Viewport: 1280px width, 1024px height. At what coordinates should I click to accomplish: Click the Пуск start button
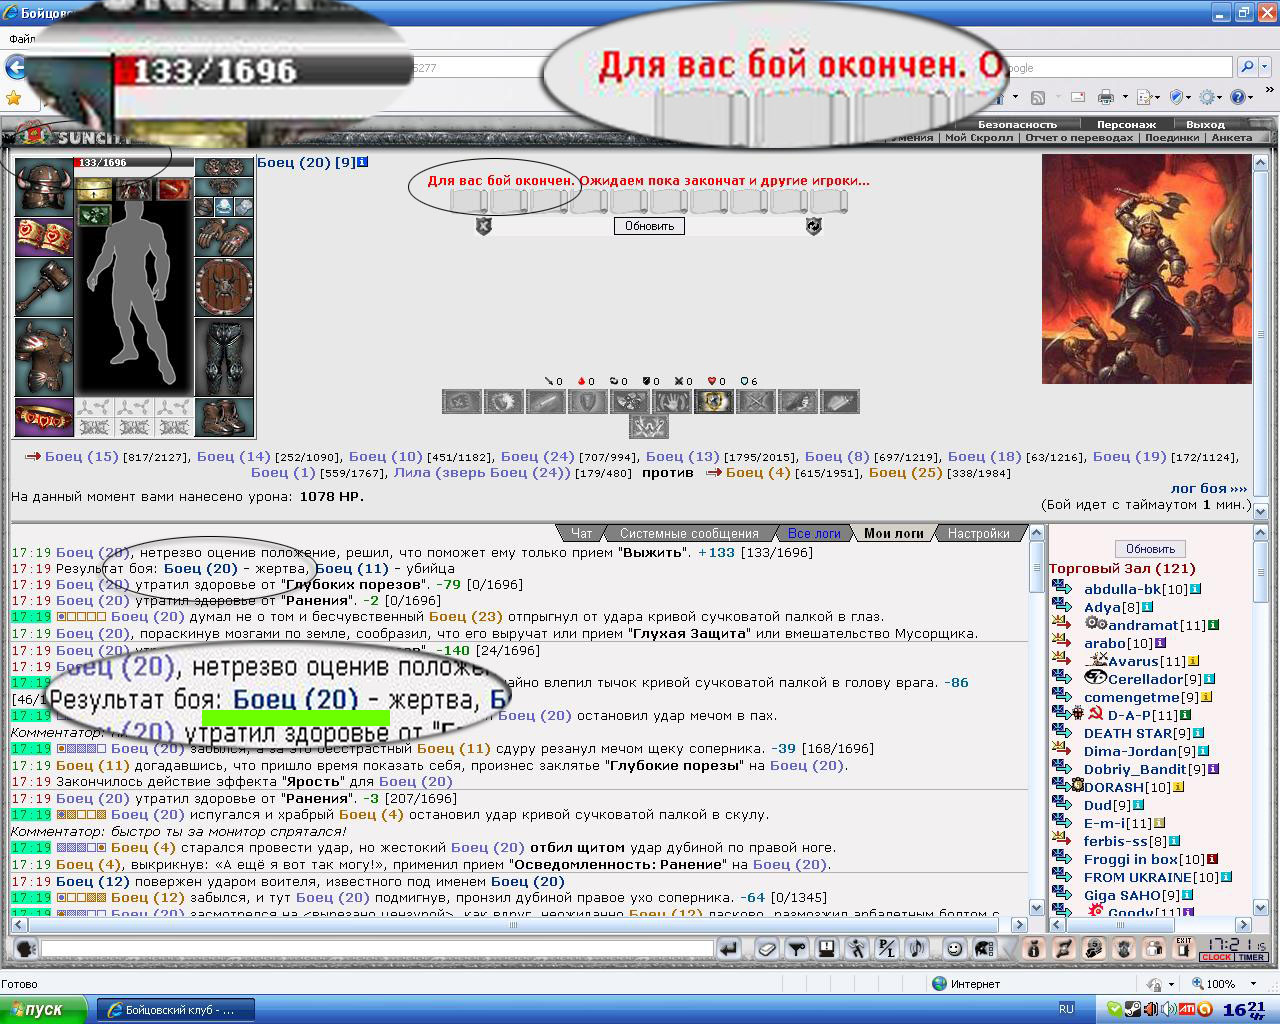(x=44, y=1009)
